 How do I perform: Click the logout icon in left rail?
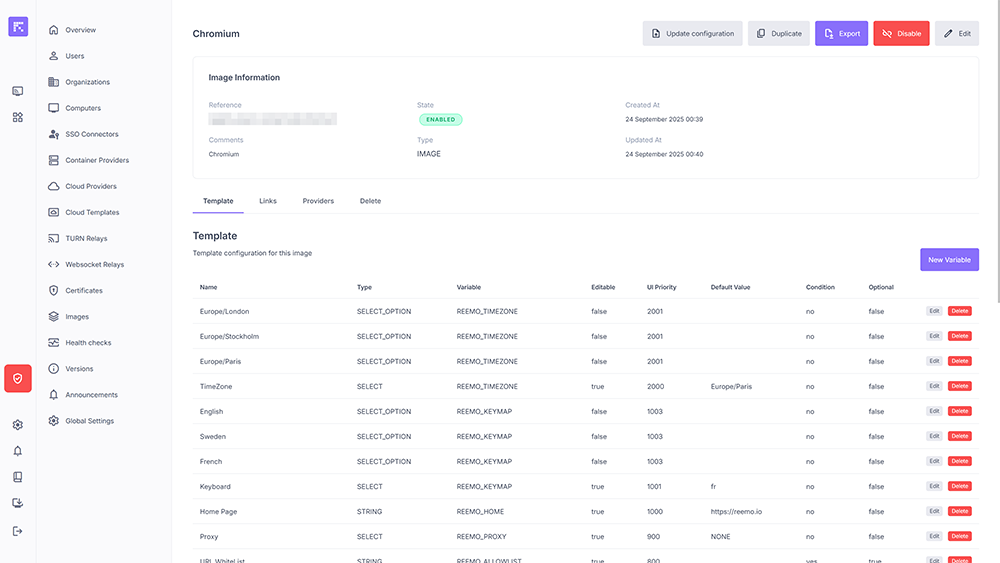point(18,531)
